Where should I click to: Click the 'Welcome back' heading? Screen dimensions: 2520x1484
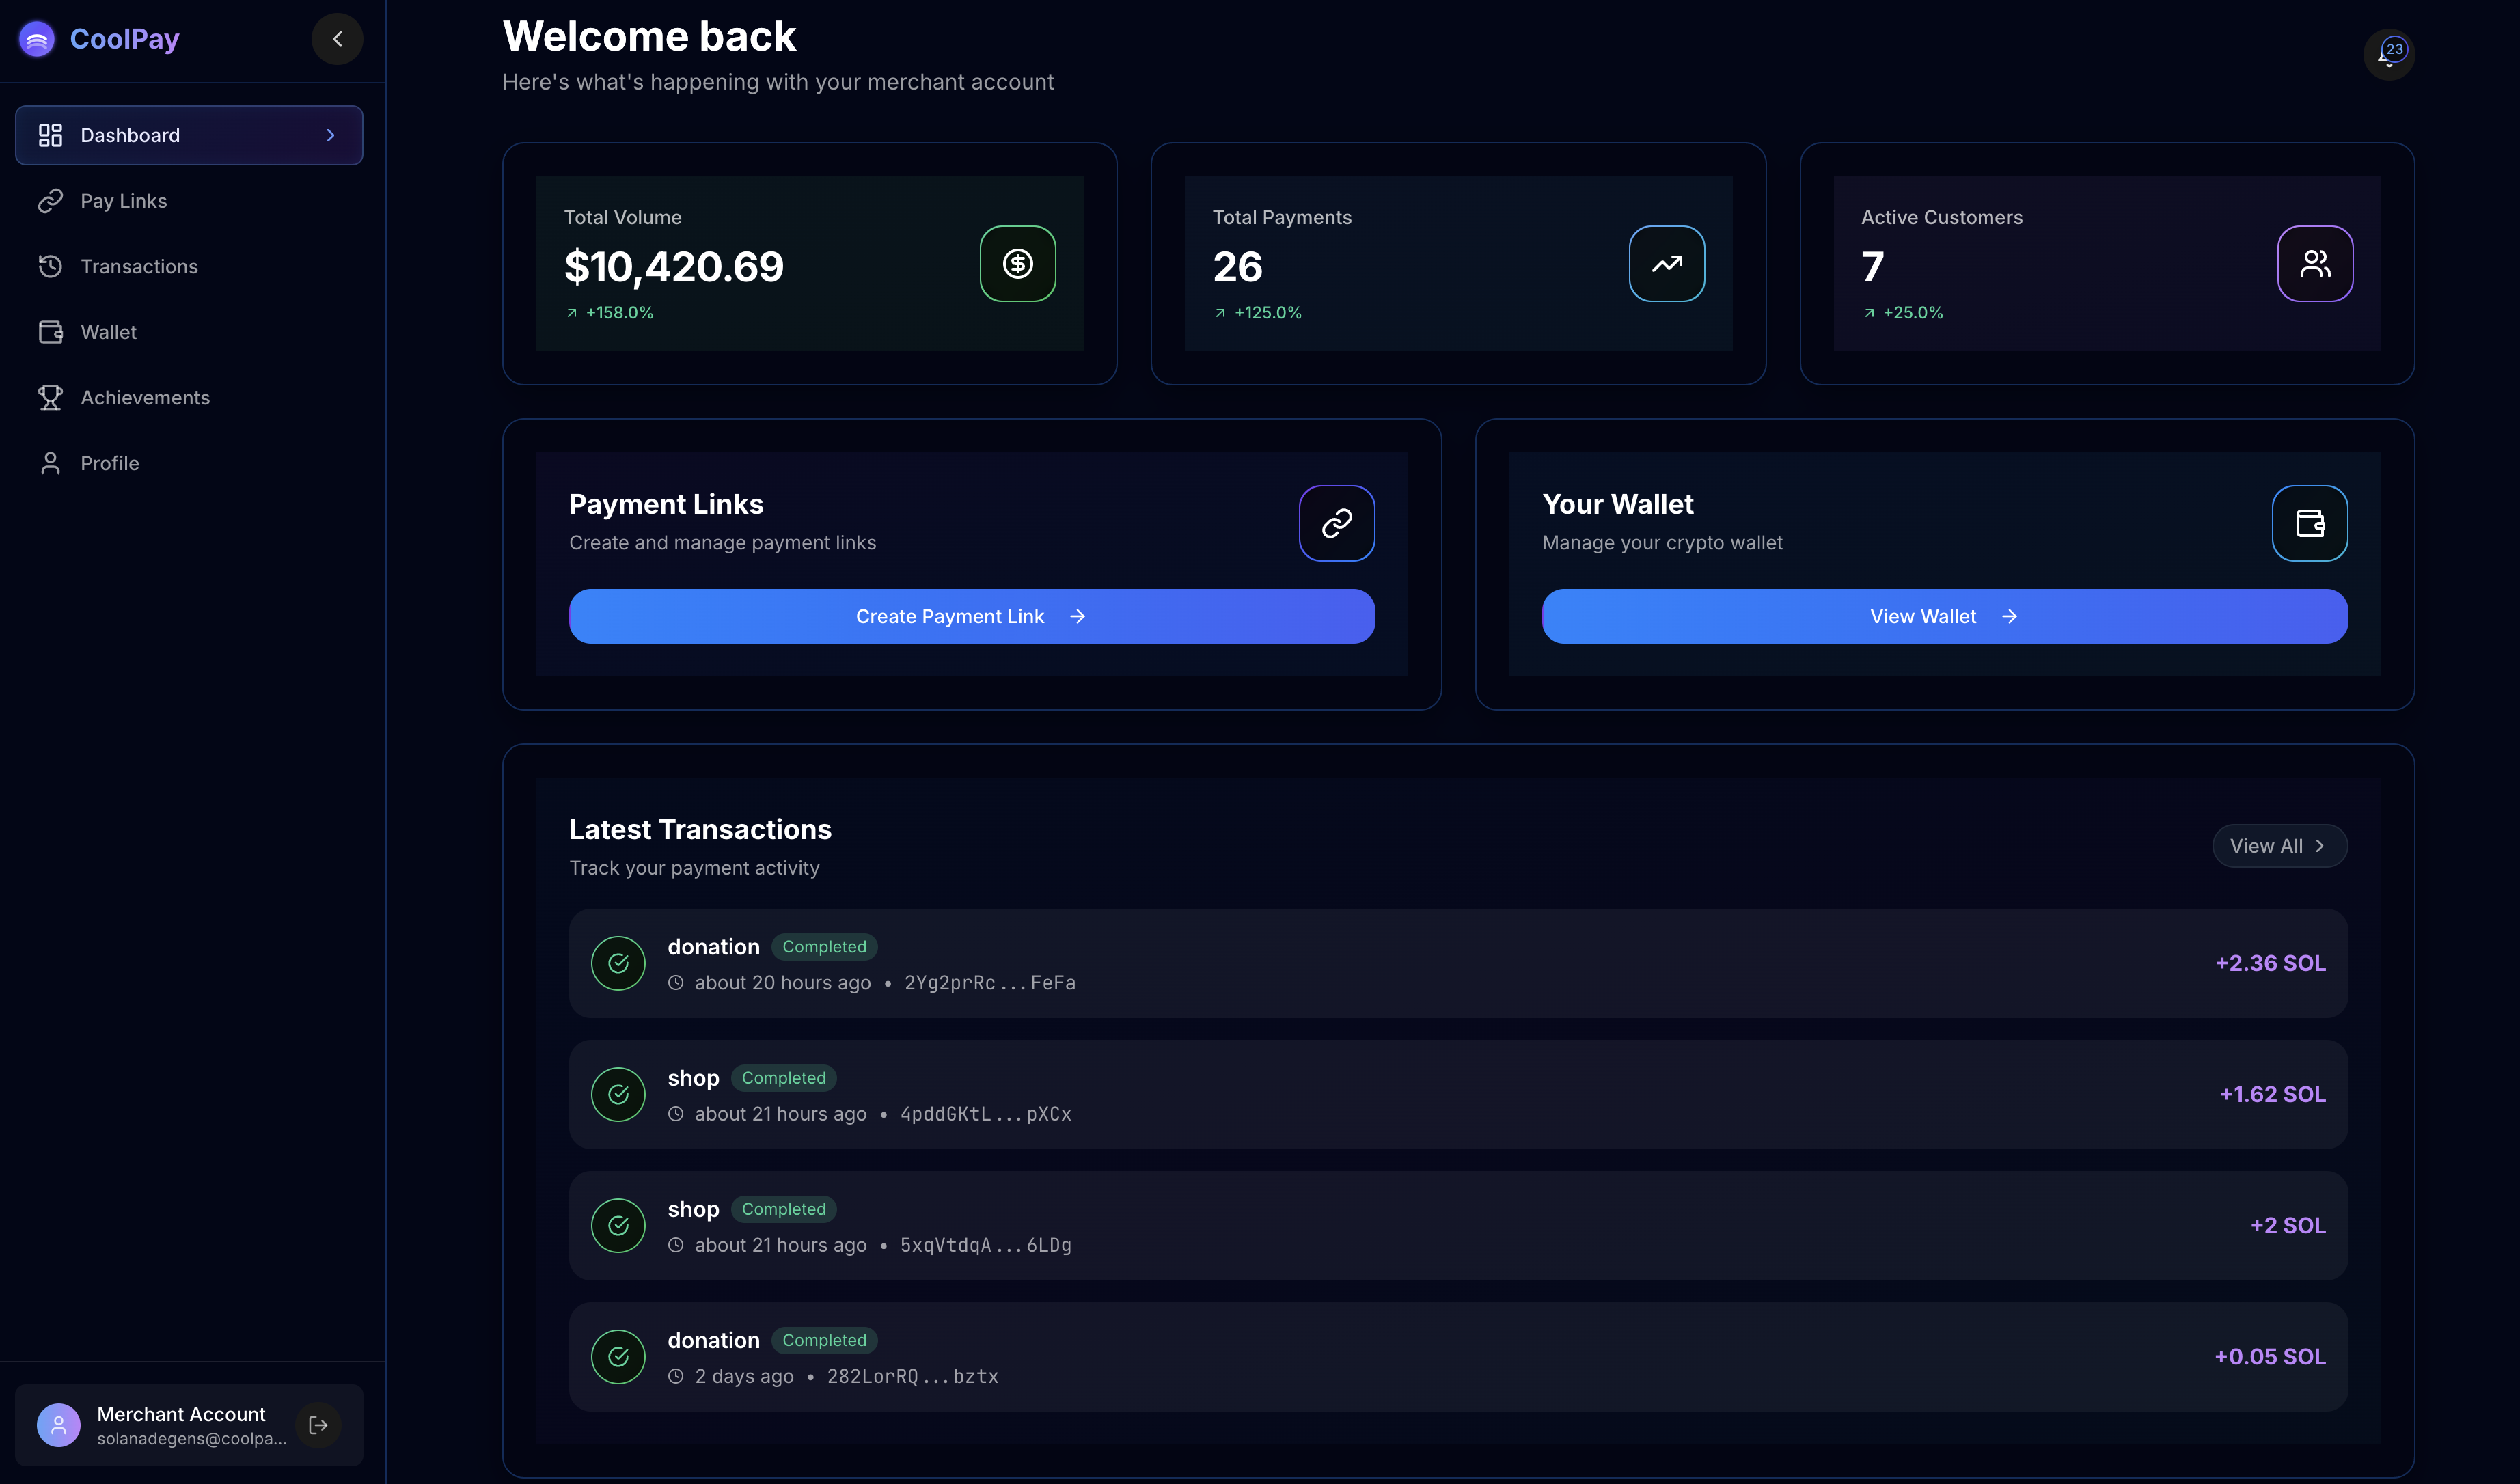tap(649, 36)
